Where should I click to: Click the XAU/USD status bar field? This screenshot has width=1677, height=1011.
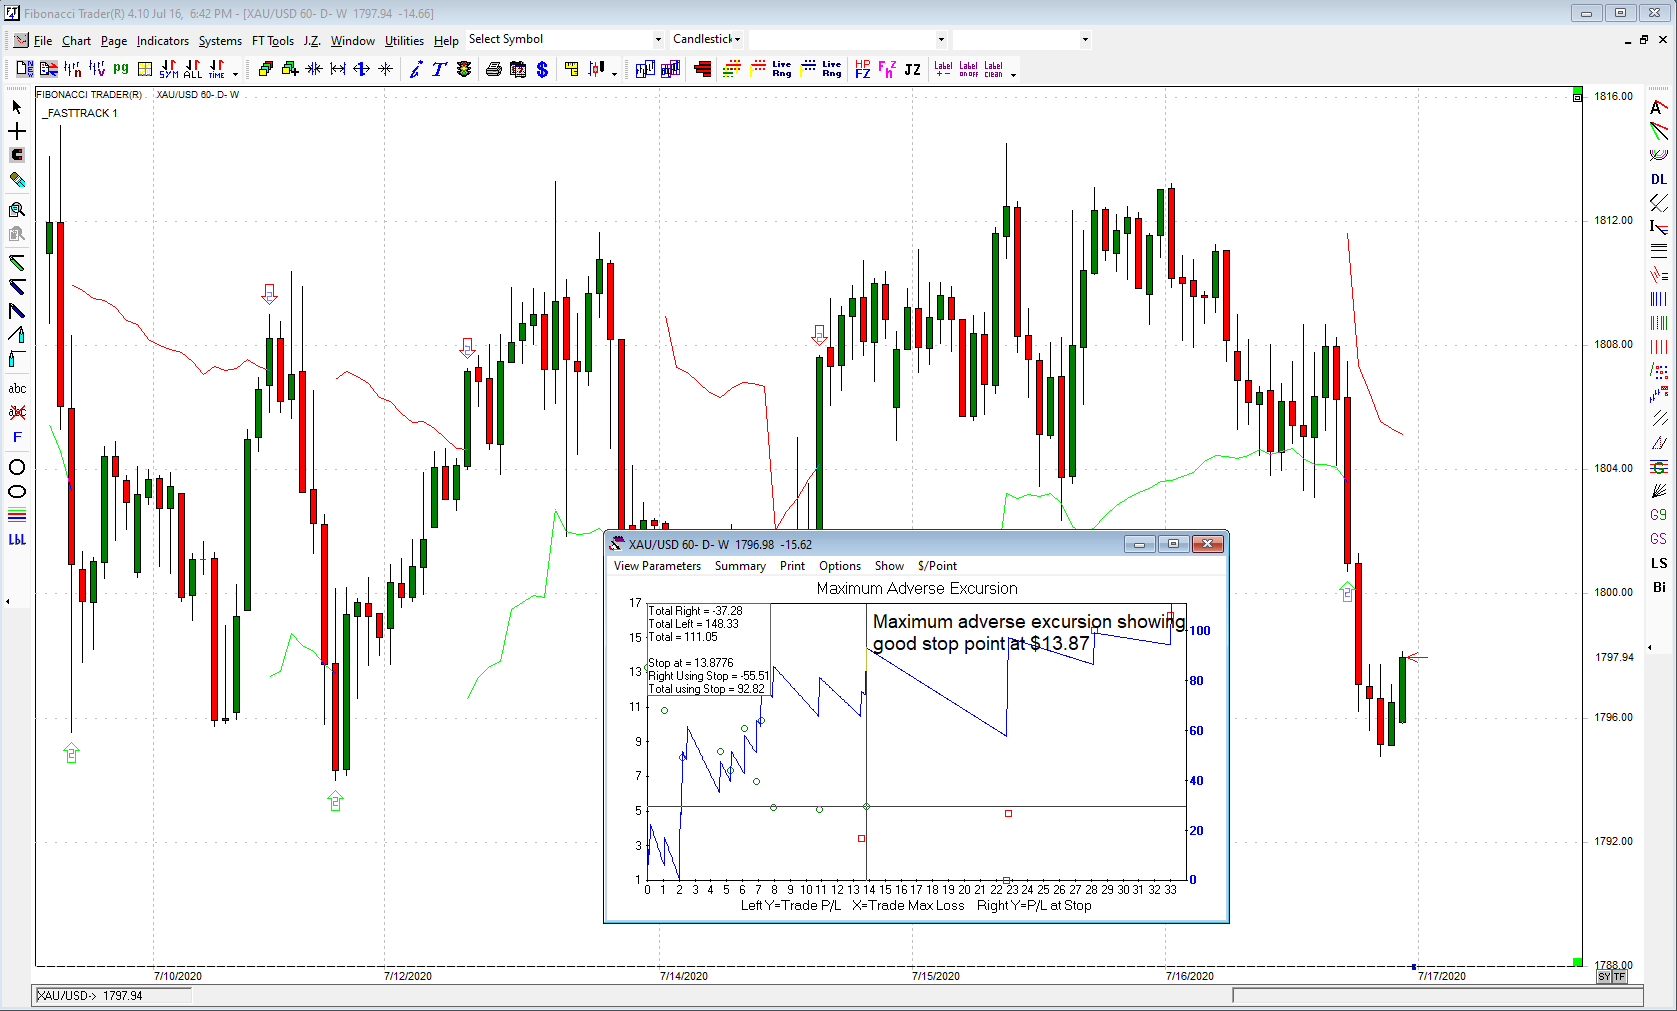[x=113, y=996]
